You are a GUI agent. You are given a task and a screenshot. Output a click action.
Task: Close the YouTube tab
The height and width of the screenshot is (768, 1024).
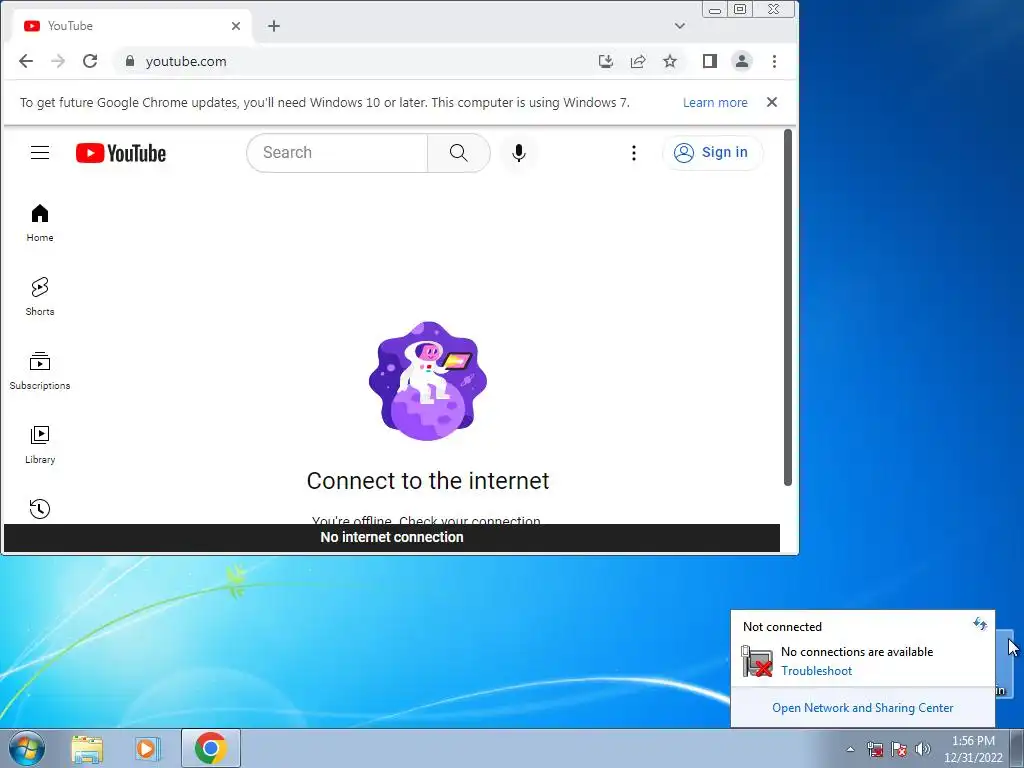click(236, 26)
